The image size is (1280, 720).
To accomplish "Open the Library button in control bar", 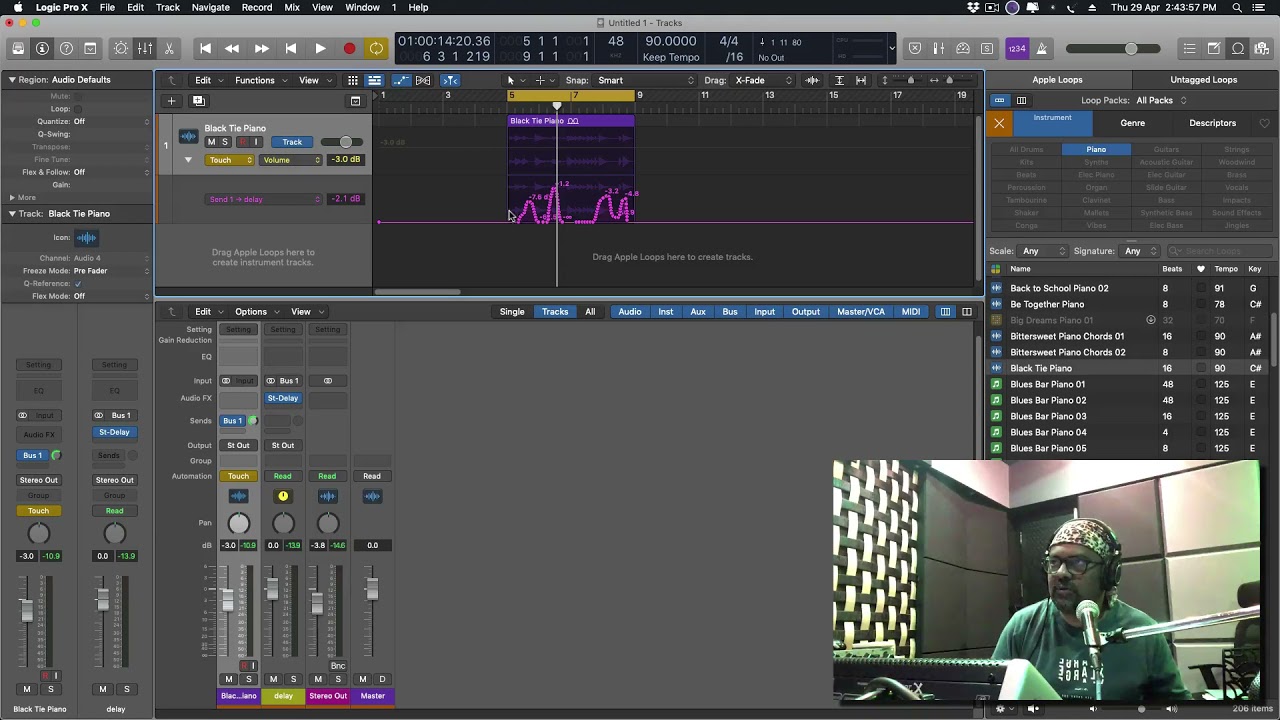I will click(18, 48).
